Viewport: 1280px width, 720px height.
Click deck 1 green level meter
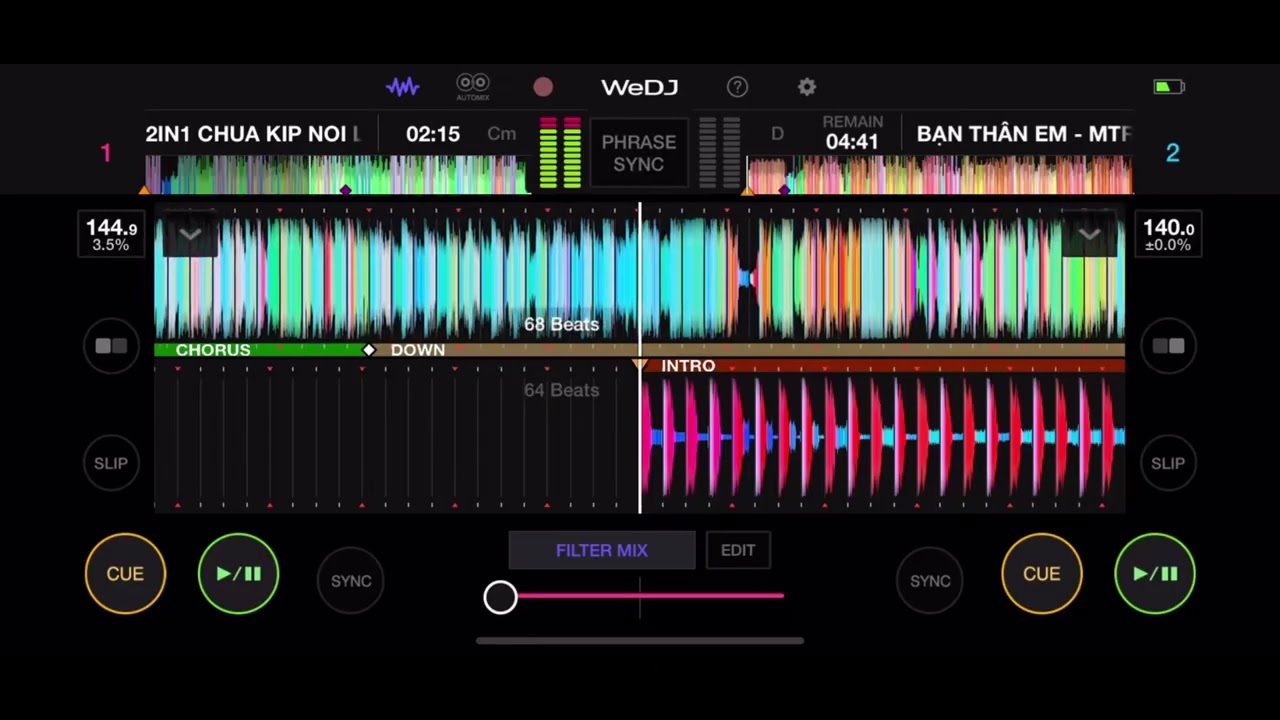pyautogui.click(x=560, y=153)
